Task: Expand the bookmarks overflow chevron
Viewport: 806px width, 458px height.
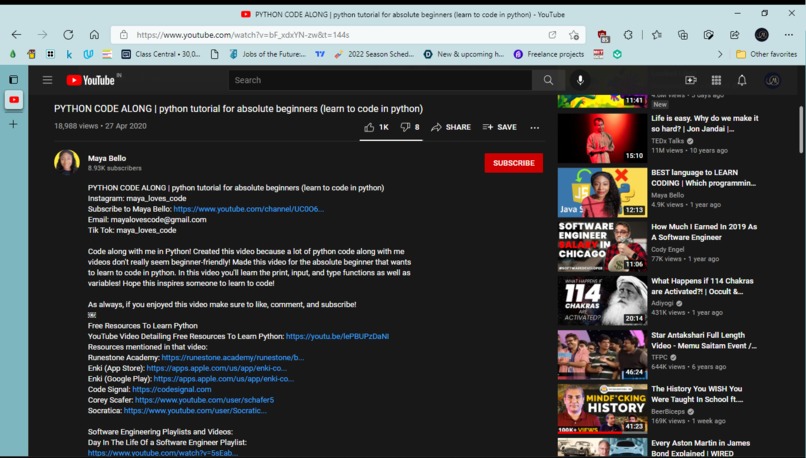Action: pyautogui.click(x=720, y=54)
